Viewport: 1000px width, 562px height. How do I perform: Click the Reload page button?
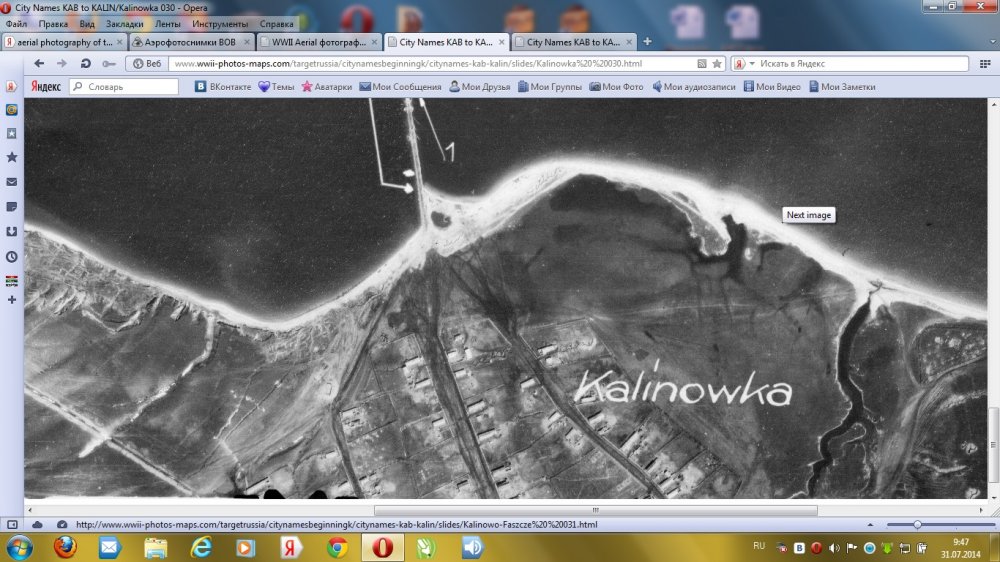pos(86,63)
